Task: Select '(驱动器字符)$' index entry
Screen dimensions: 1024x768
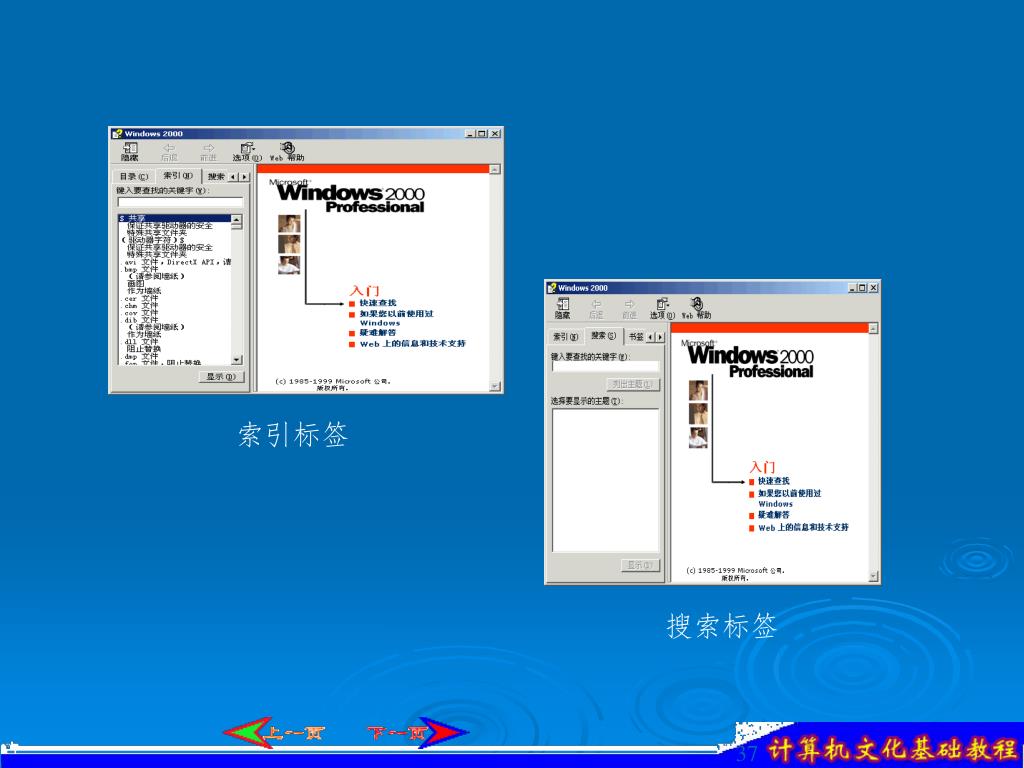Action: pyautogui.click(x=153, y=240)
